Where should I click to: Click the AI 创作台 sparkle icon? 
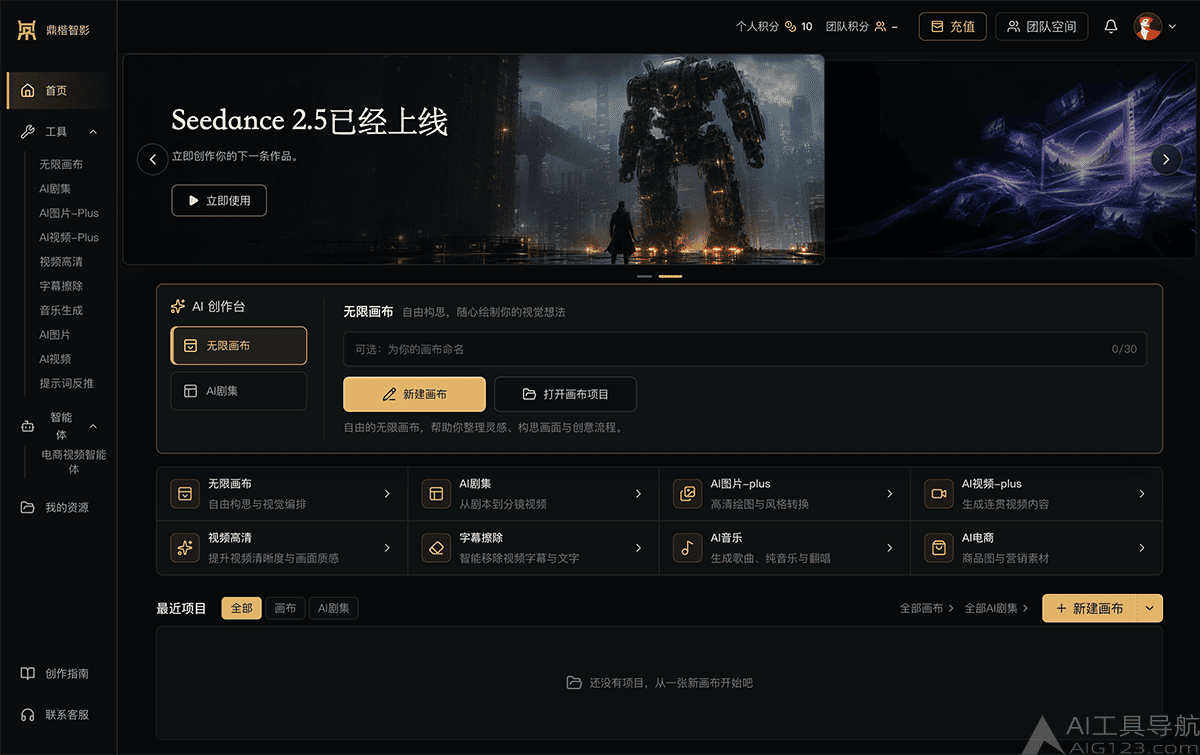(178, 306)
